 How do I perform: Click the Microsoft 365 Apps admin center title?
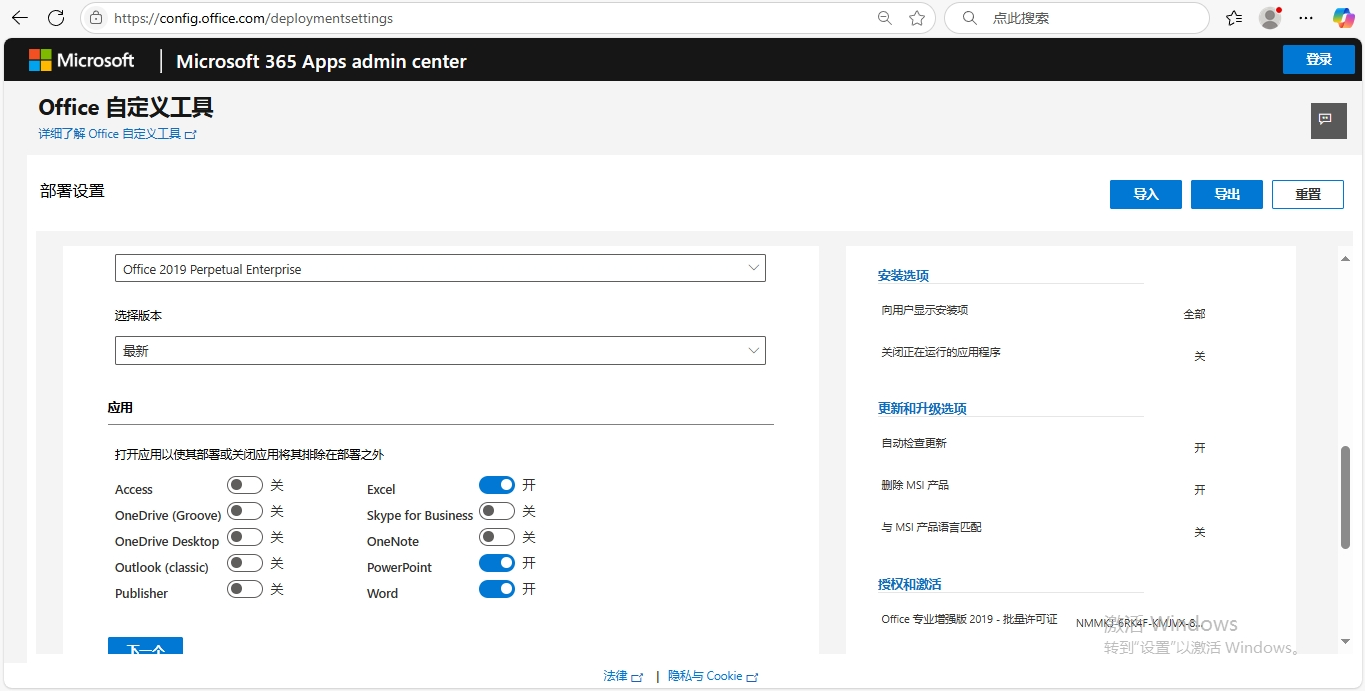pyautogui.click(x=321, y=61)
